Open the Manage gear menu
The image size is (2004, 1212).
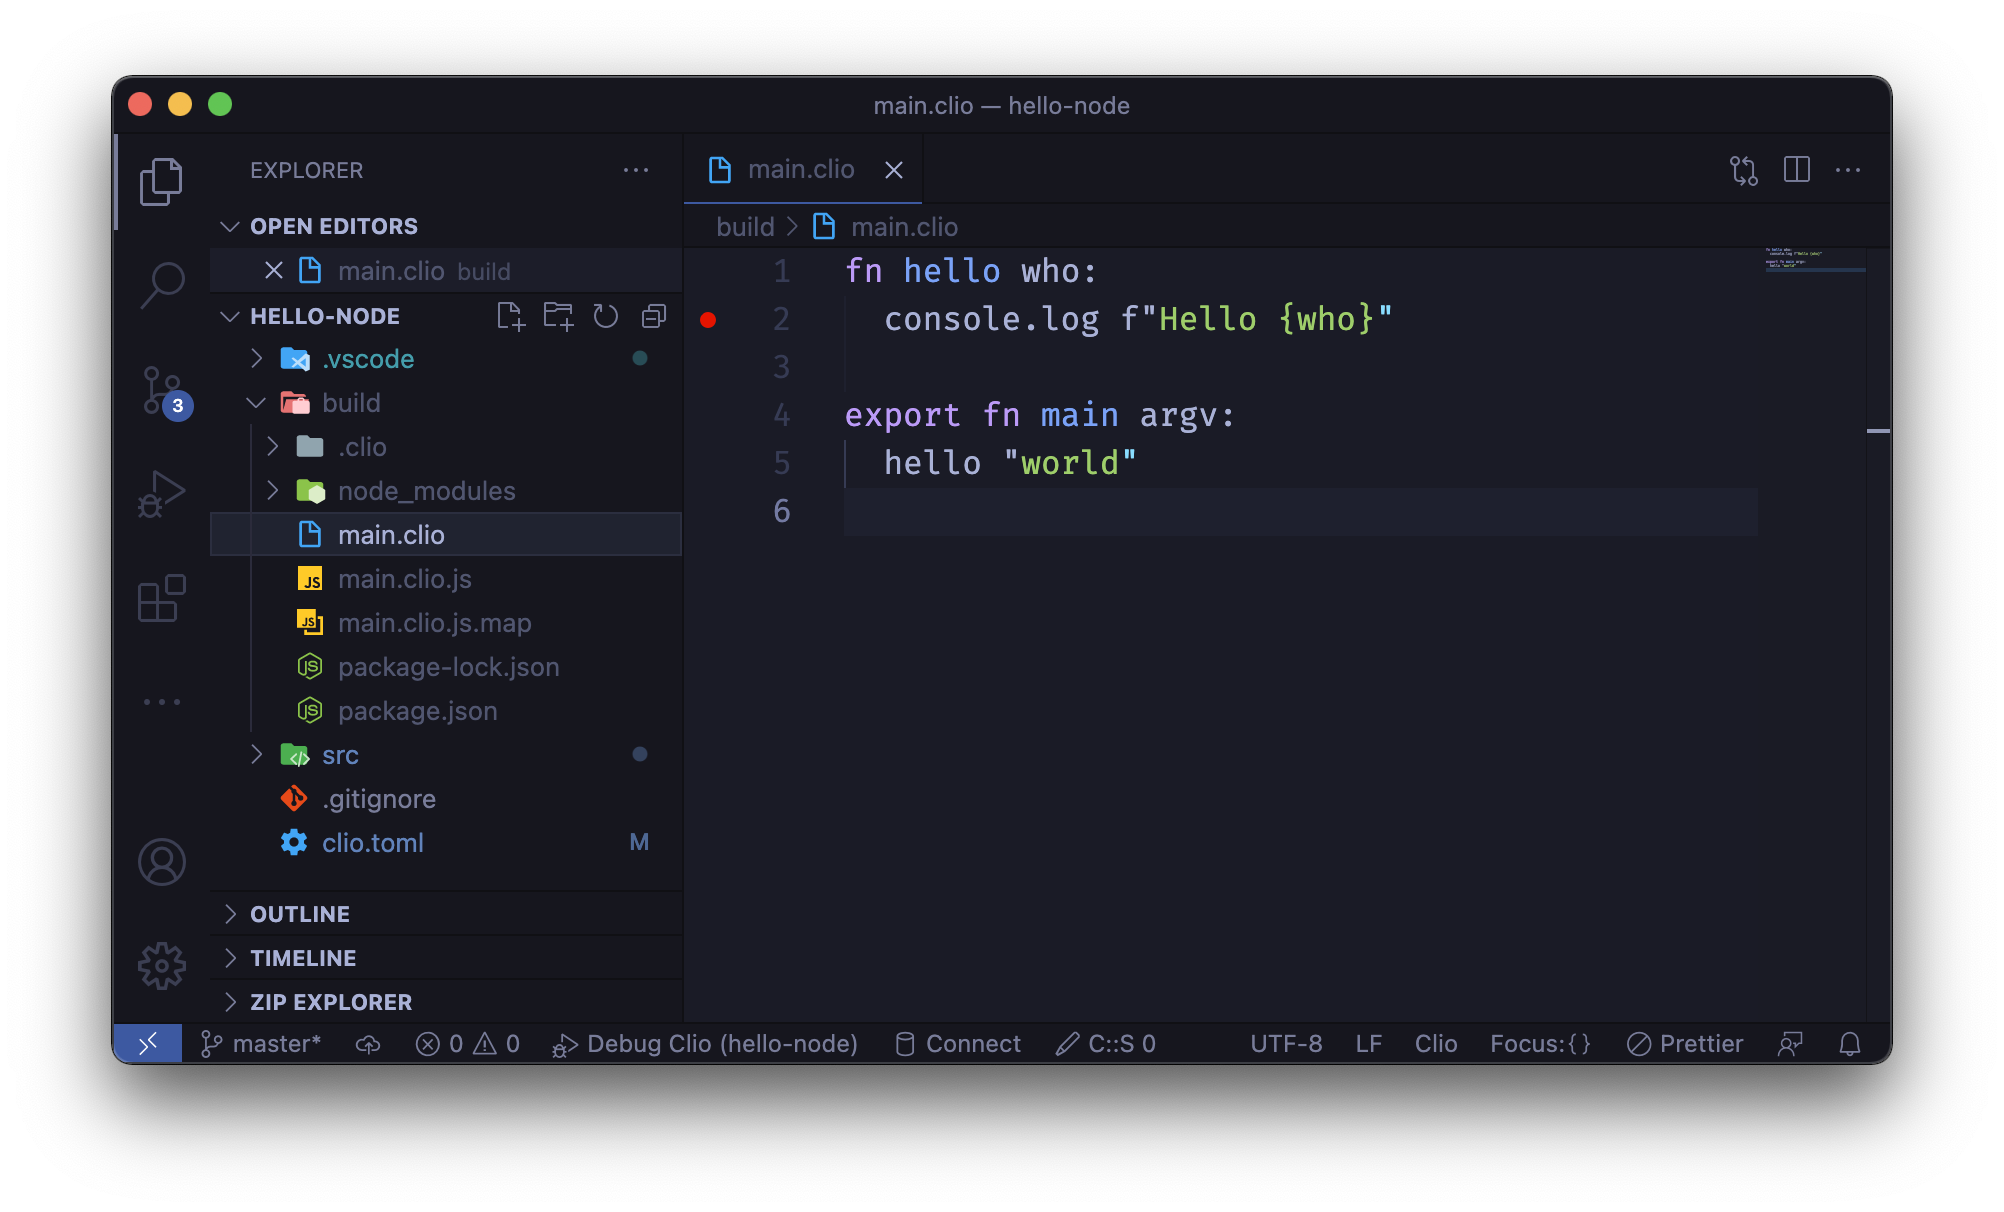tap(161, 966)
